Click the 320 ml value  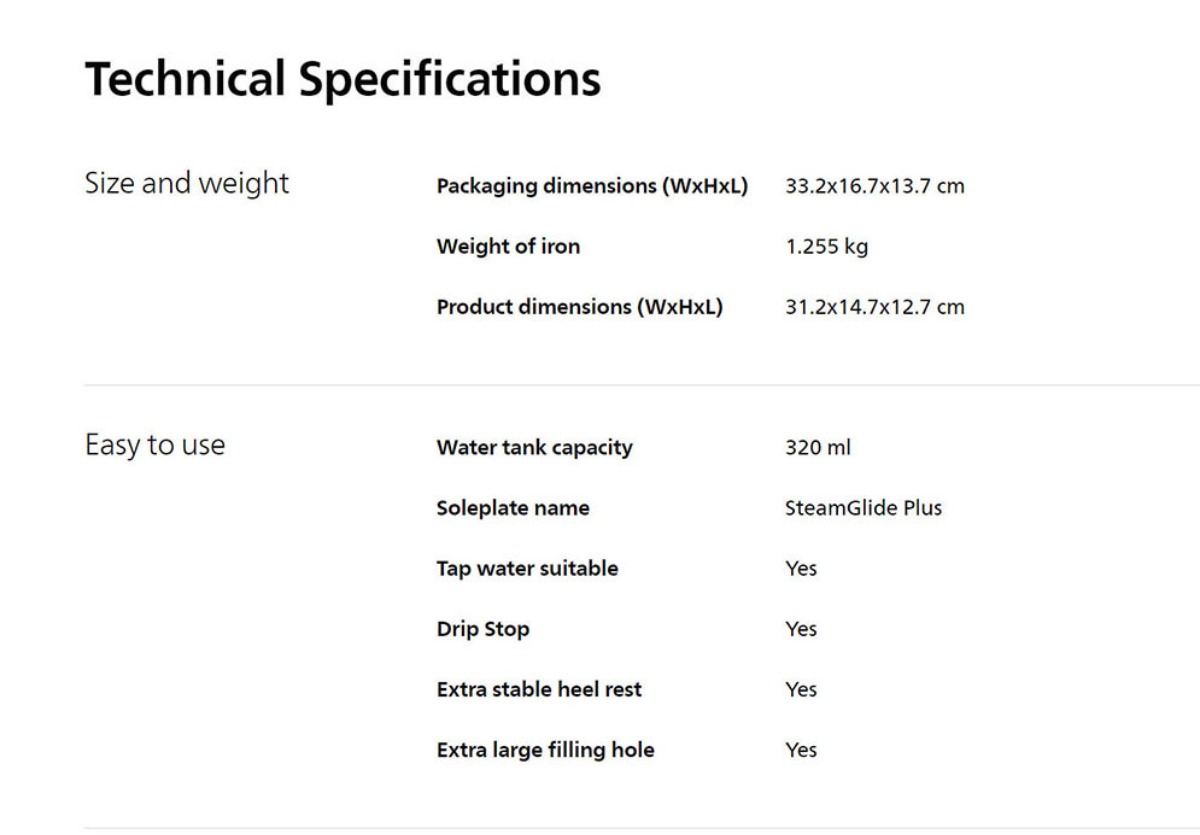point(818,448)
